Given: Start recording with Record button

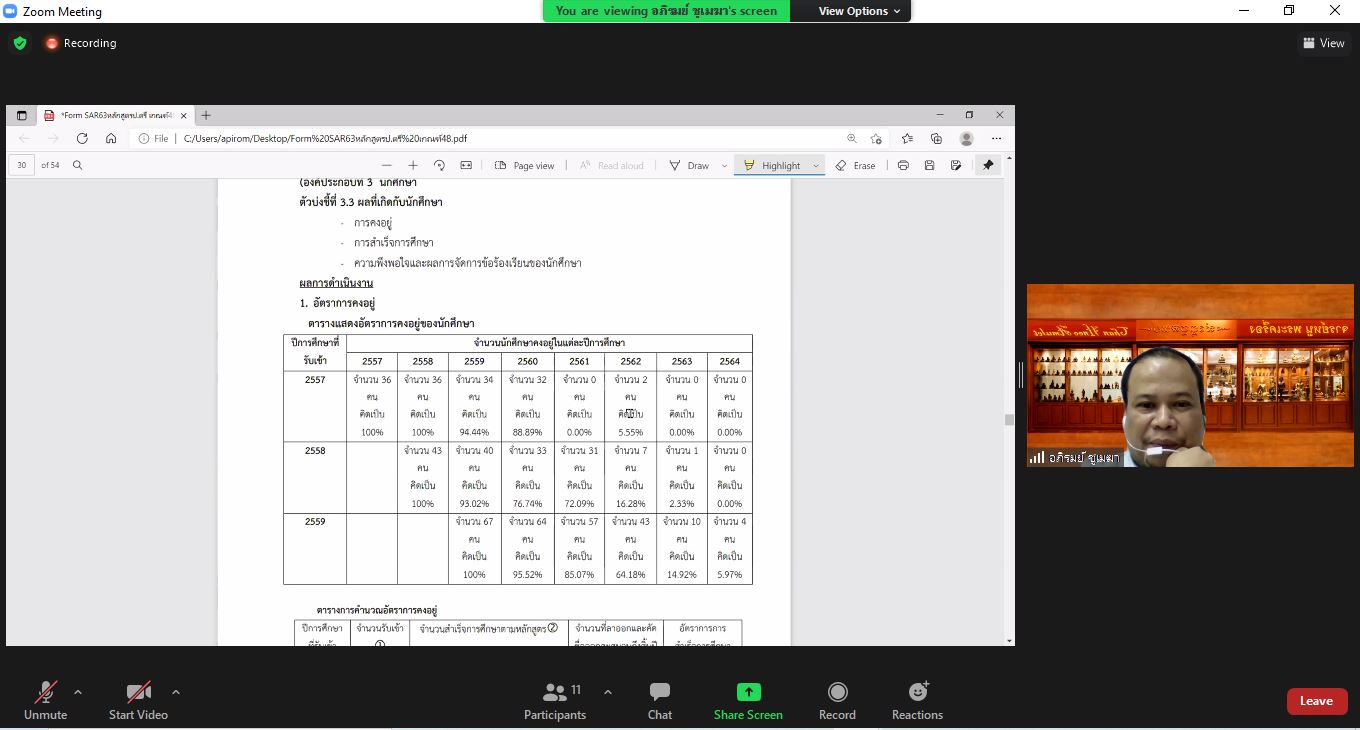Looking at the screenshot, I should pos(837,700).
